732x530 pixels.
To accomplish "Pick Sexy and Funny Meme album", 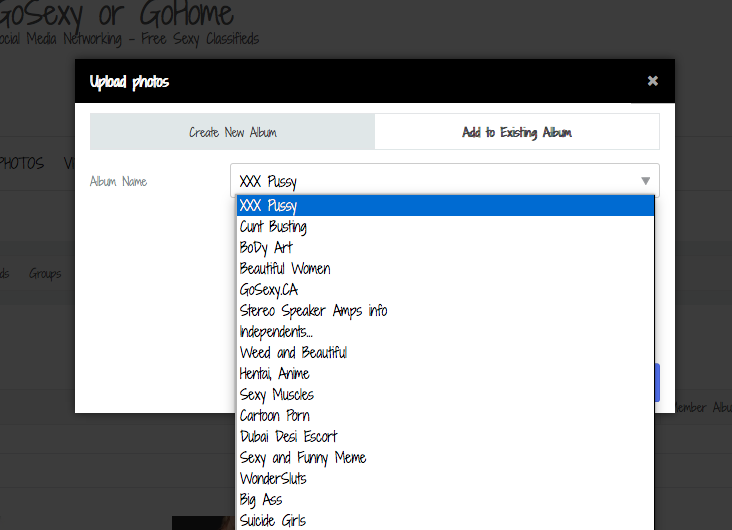I will (445, 458).
